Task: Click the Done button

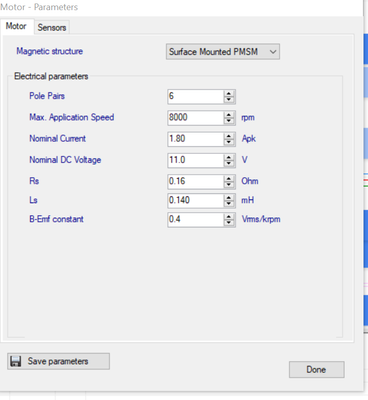Action: click(x=316, y=369)
